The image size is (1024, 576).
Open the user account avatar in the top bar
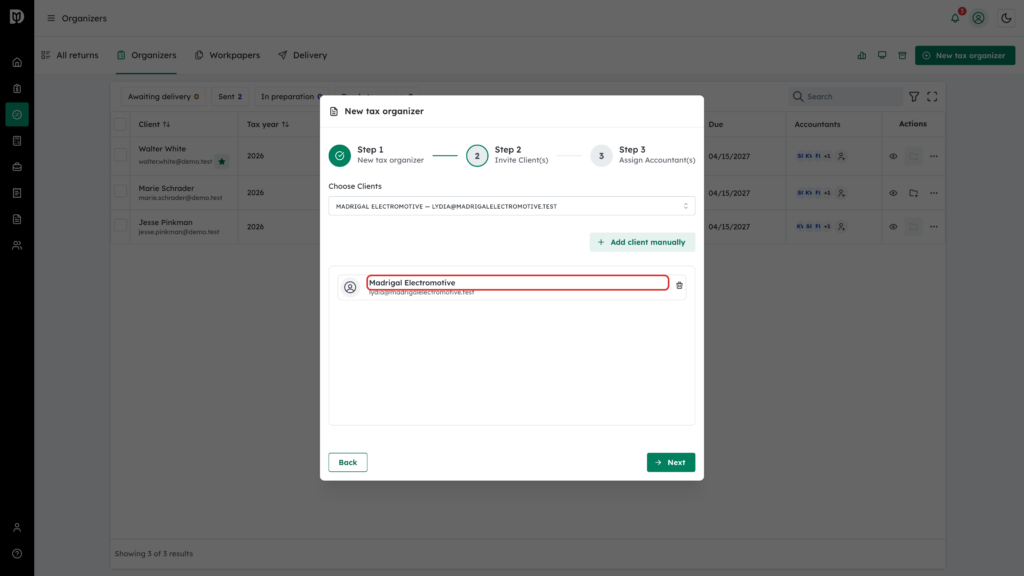[978, 18]
